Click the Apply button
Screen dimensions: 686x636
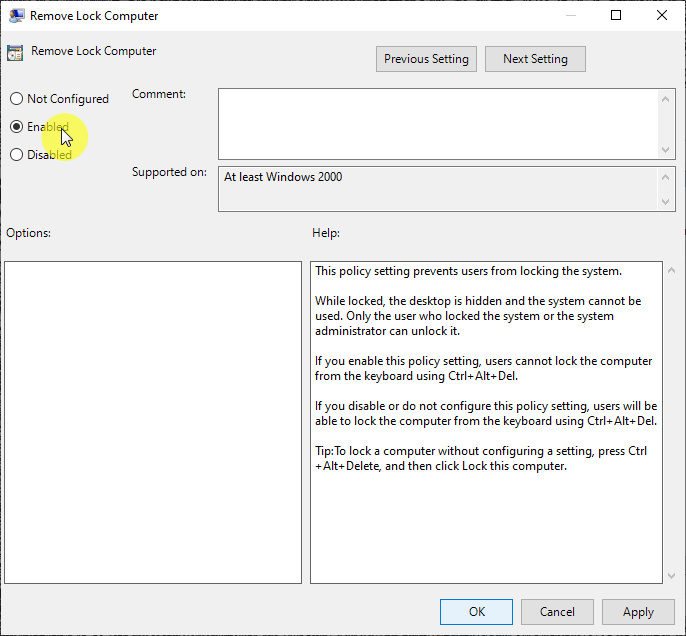pos(638,612)
